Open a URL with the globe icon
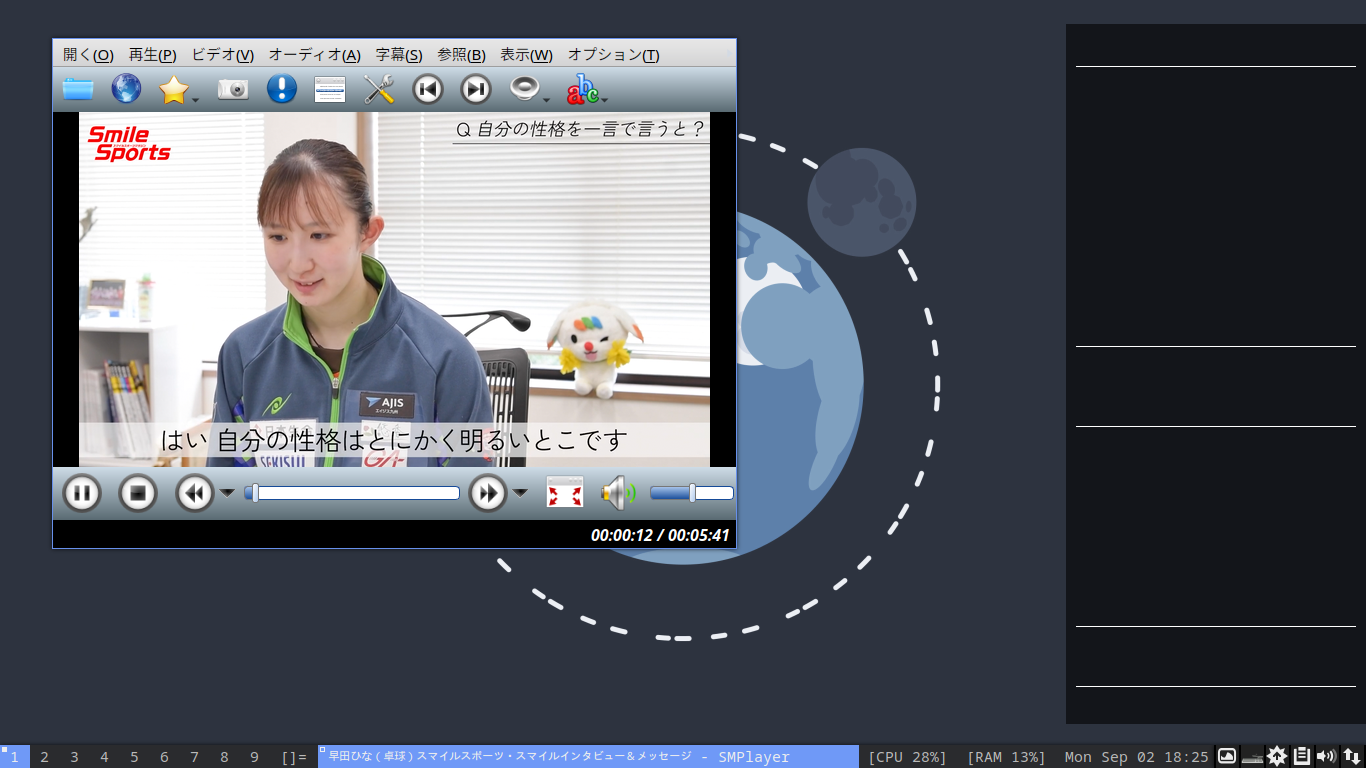 tap(126, 89)
